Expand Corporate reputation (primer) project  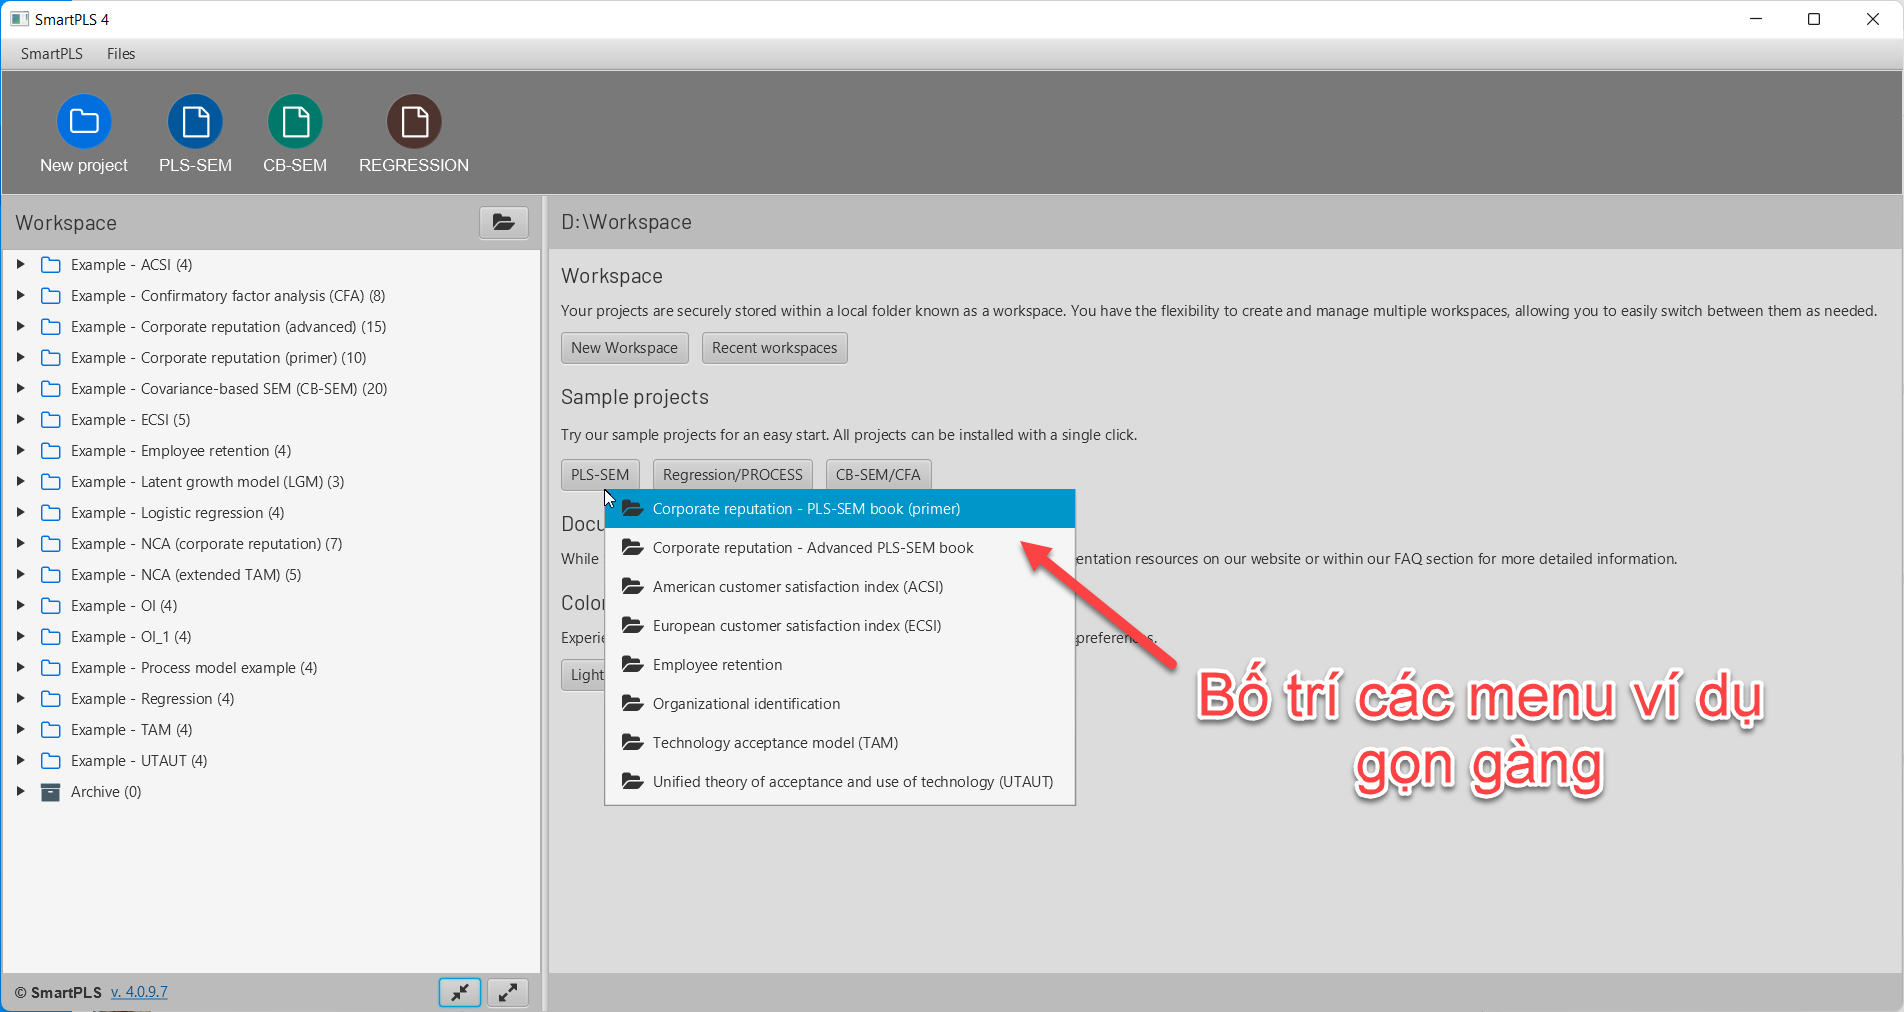click(20, 358)
